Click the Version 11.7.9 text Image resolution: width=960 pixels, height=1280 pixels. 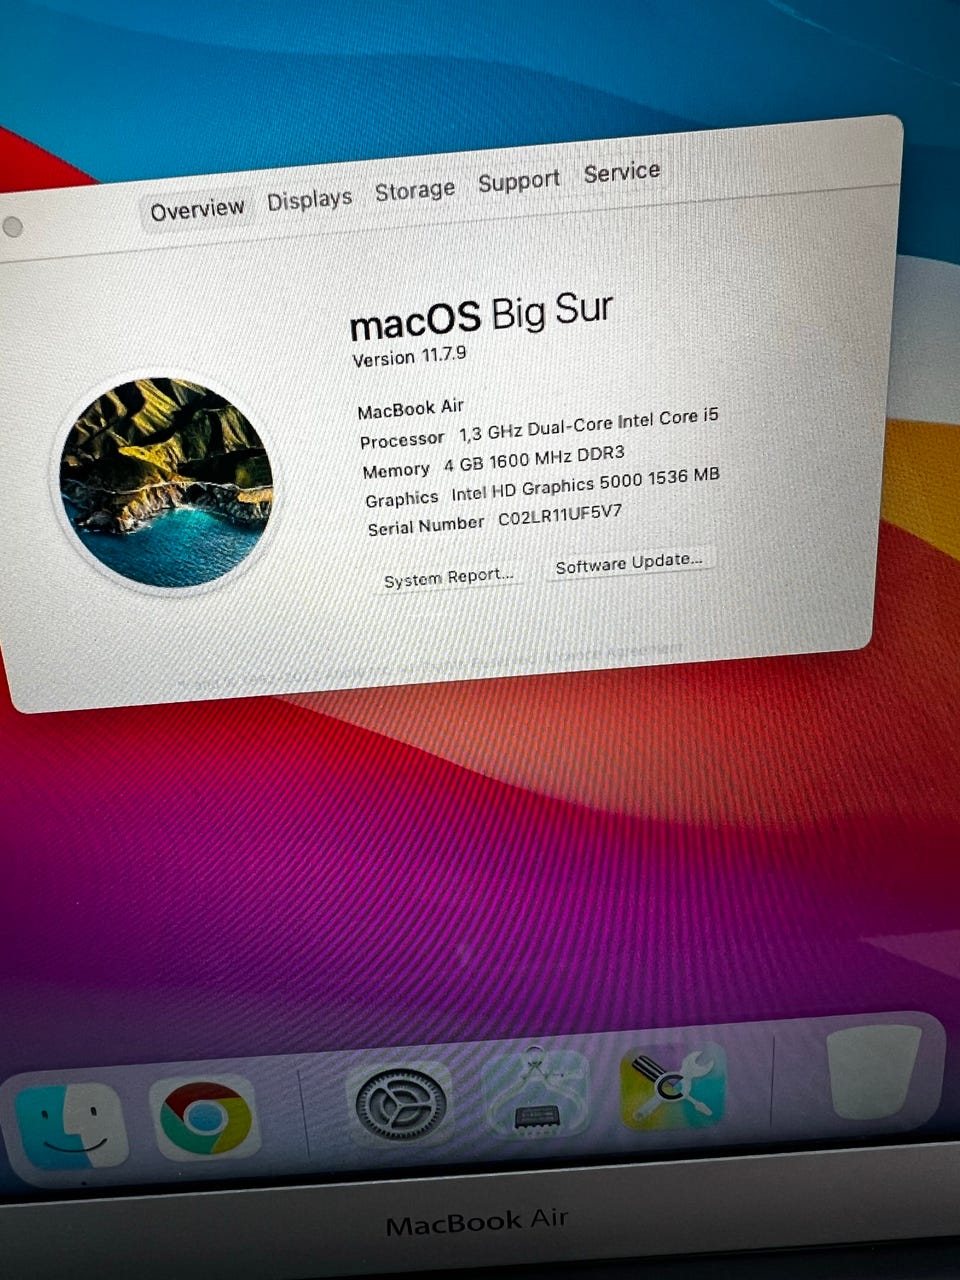409,356
